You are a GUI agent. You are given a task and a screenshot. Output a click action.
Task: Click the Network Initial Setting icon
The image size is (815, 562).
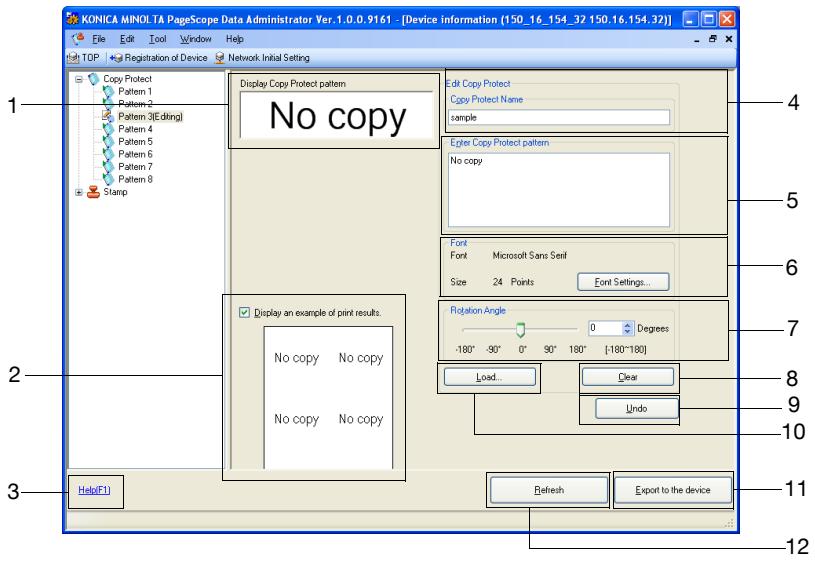tap(220, 58)
